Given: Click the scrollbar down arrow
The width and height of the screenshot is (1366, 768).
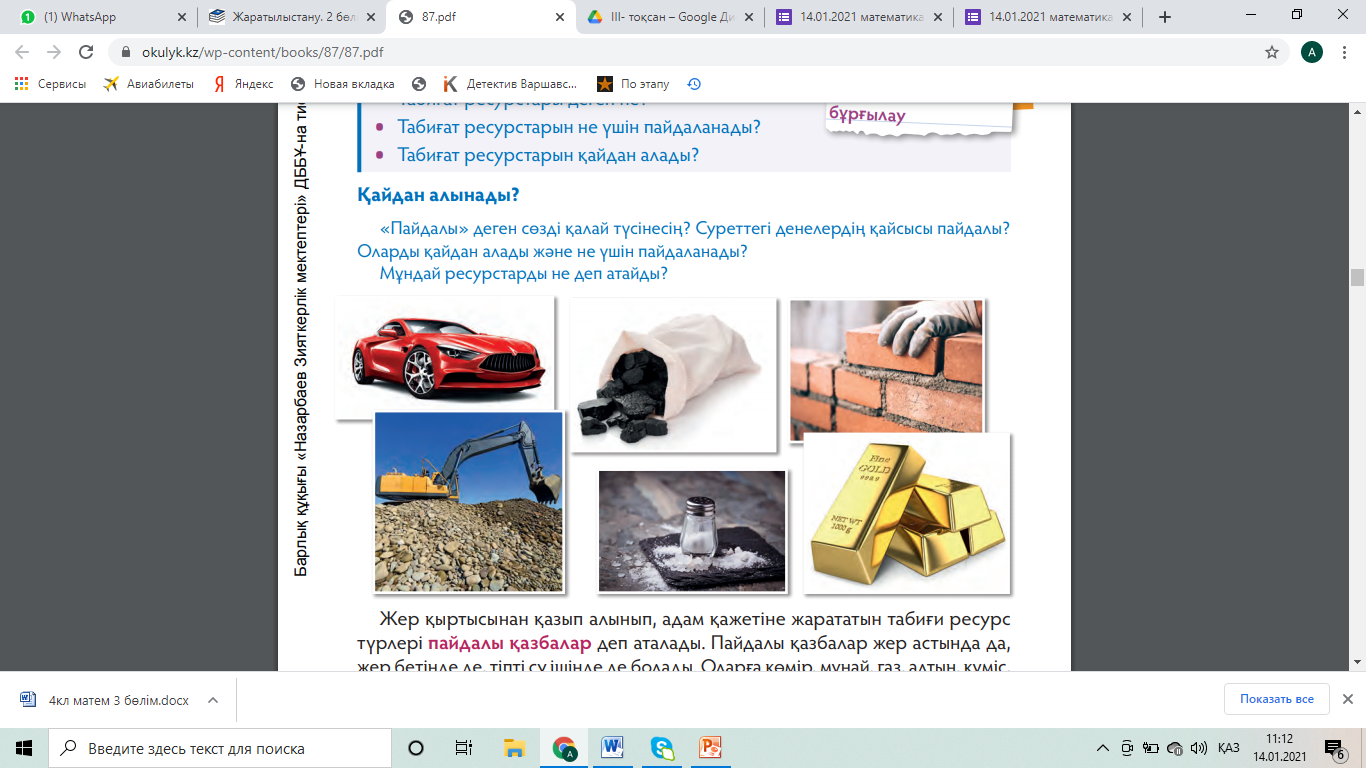Looking at the screenshot, I should click(x=1357, y=663).
